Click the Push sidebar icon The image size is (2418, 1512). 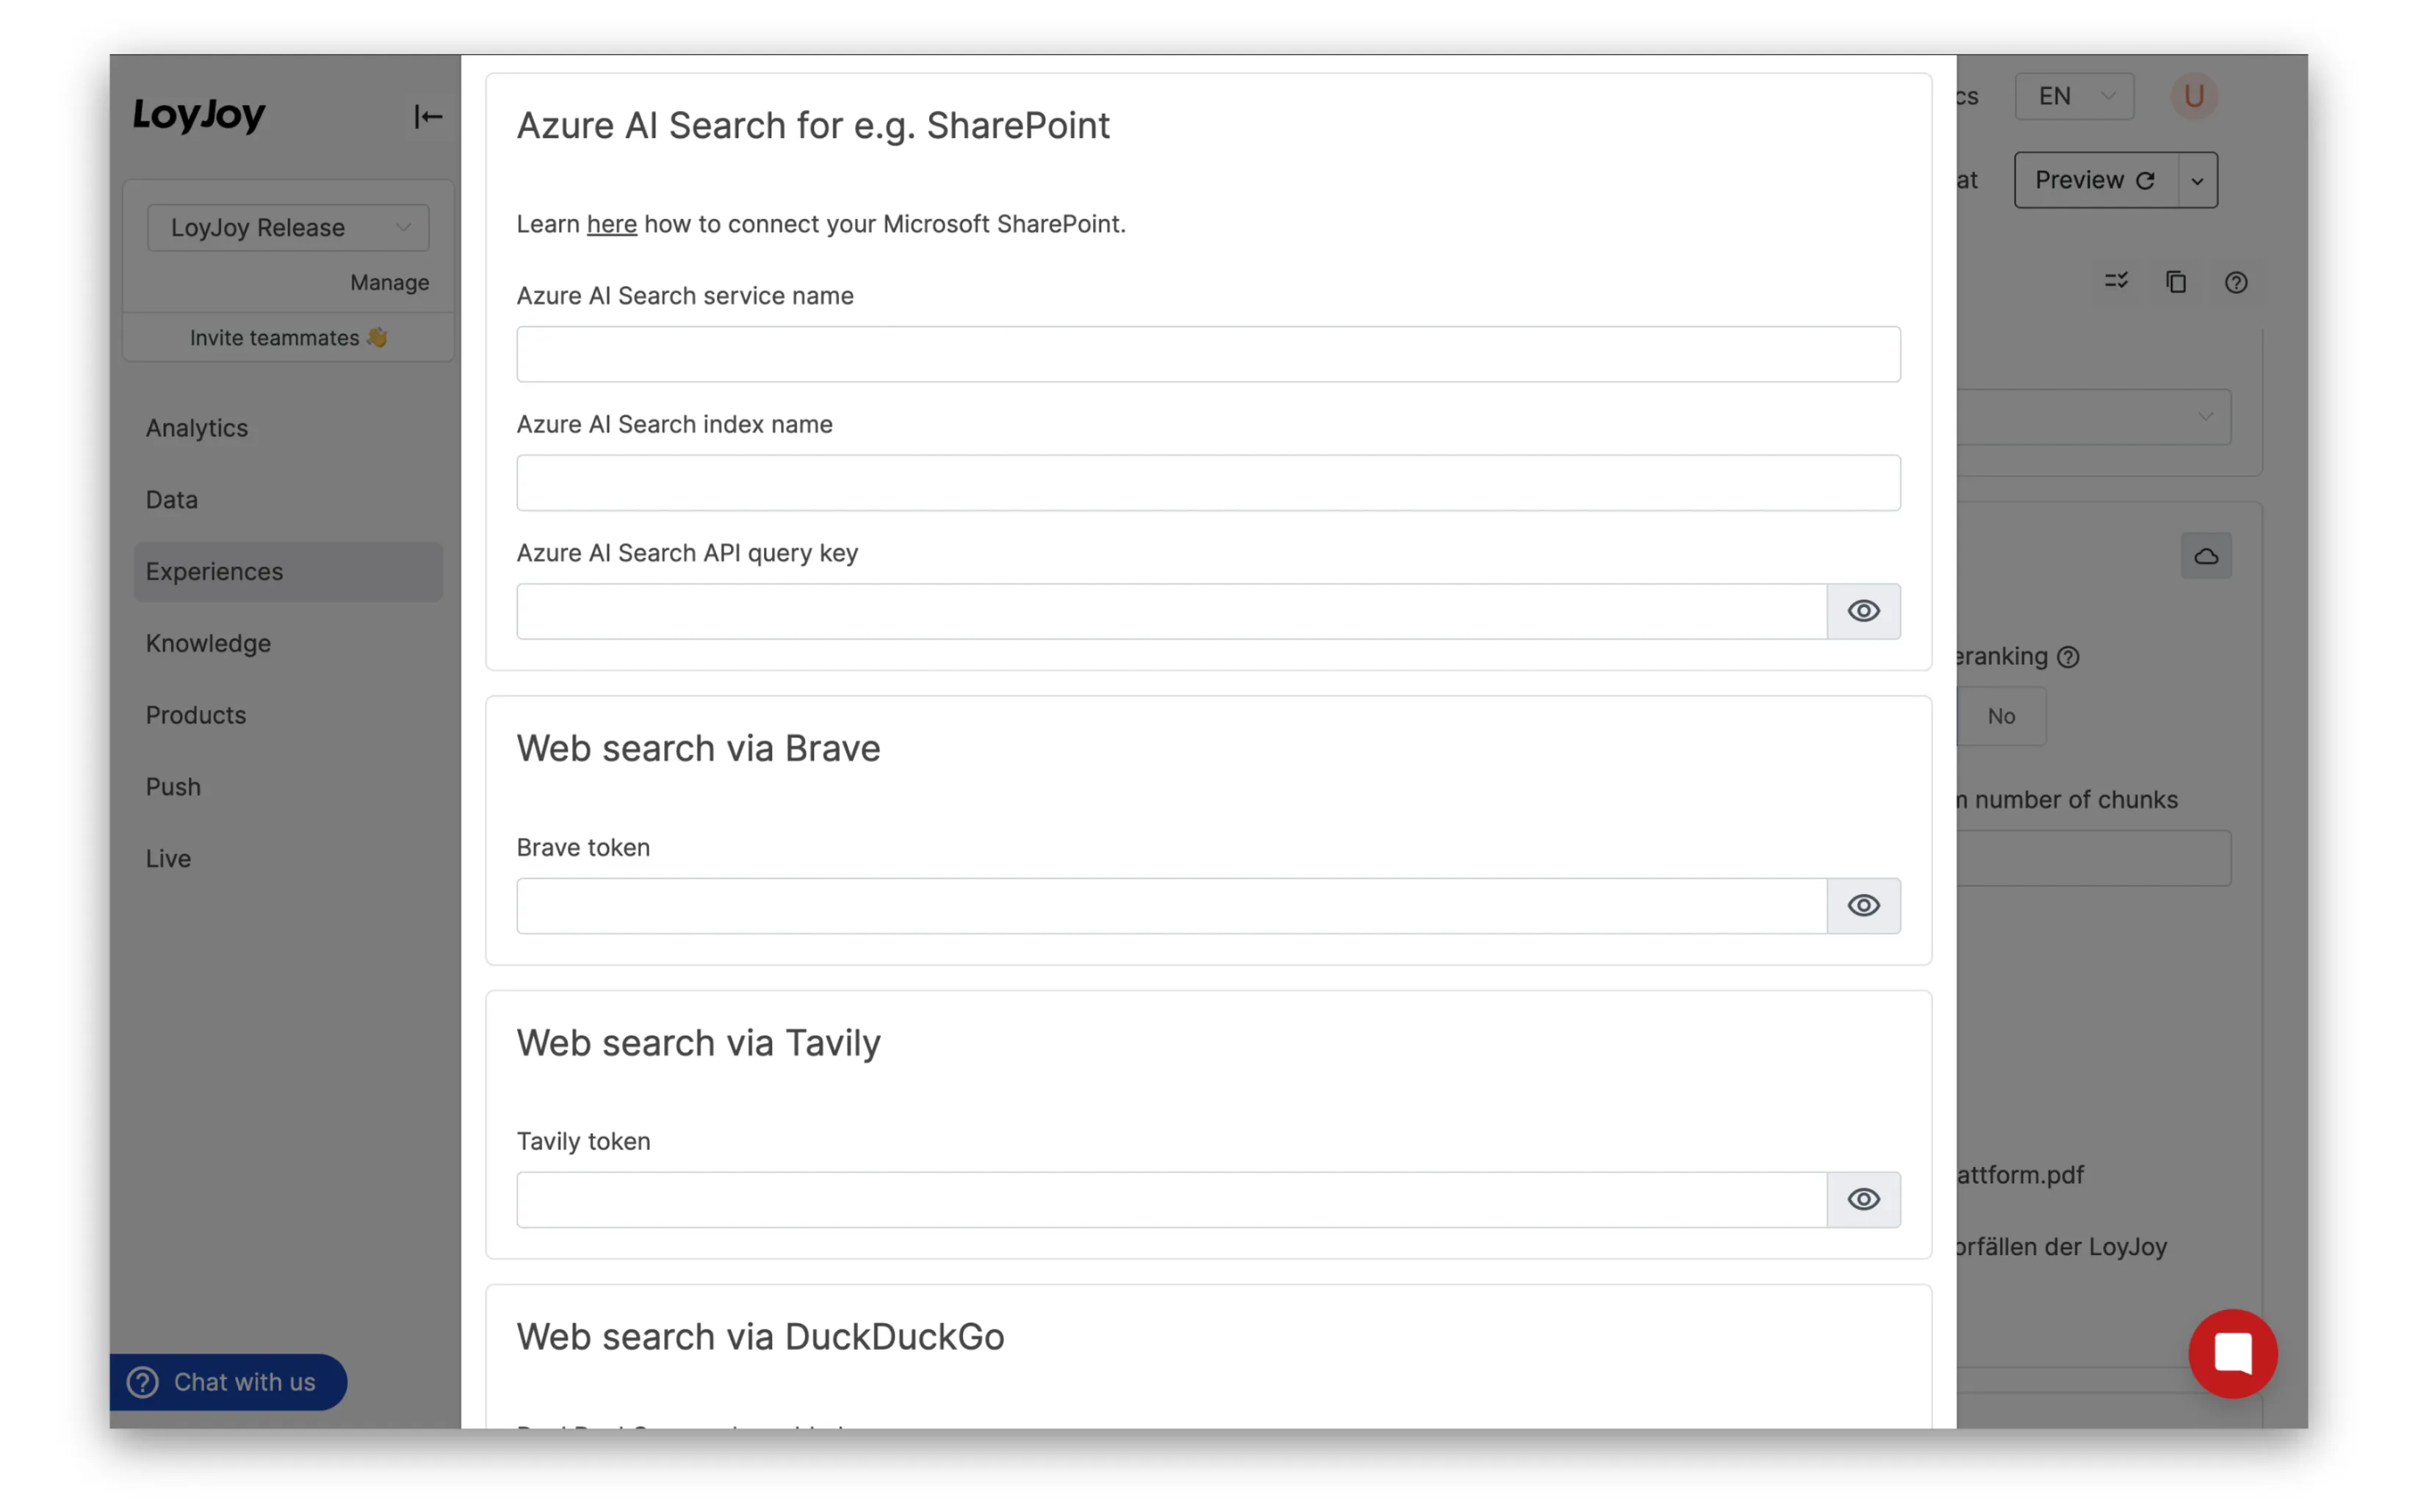[173, 786]
